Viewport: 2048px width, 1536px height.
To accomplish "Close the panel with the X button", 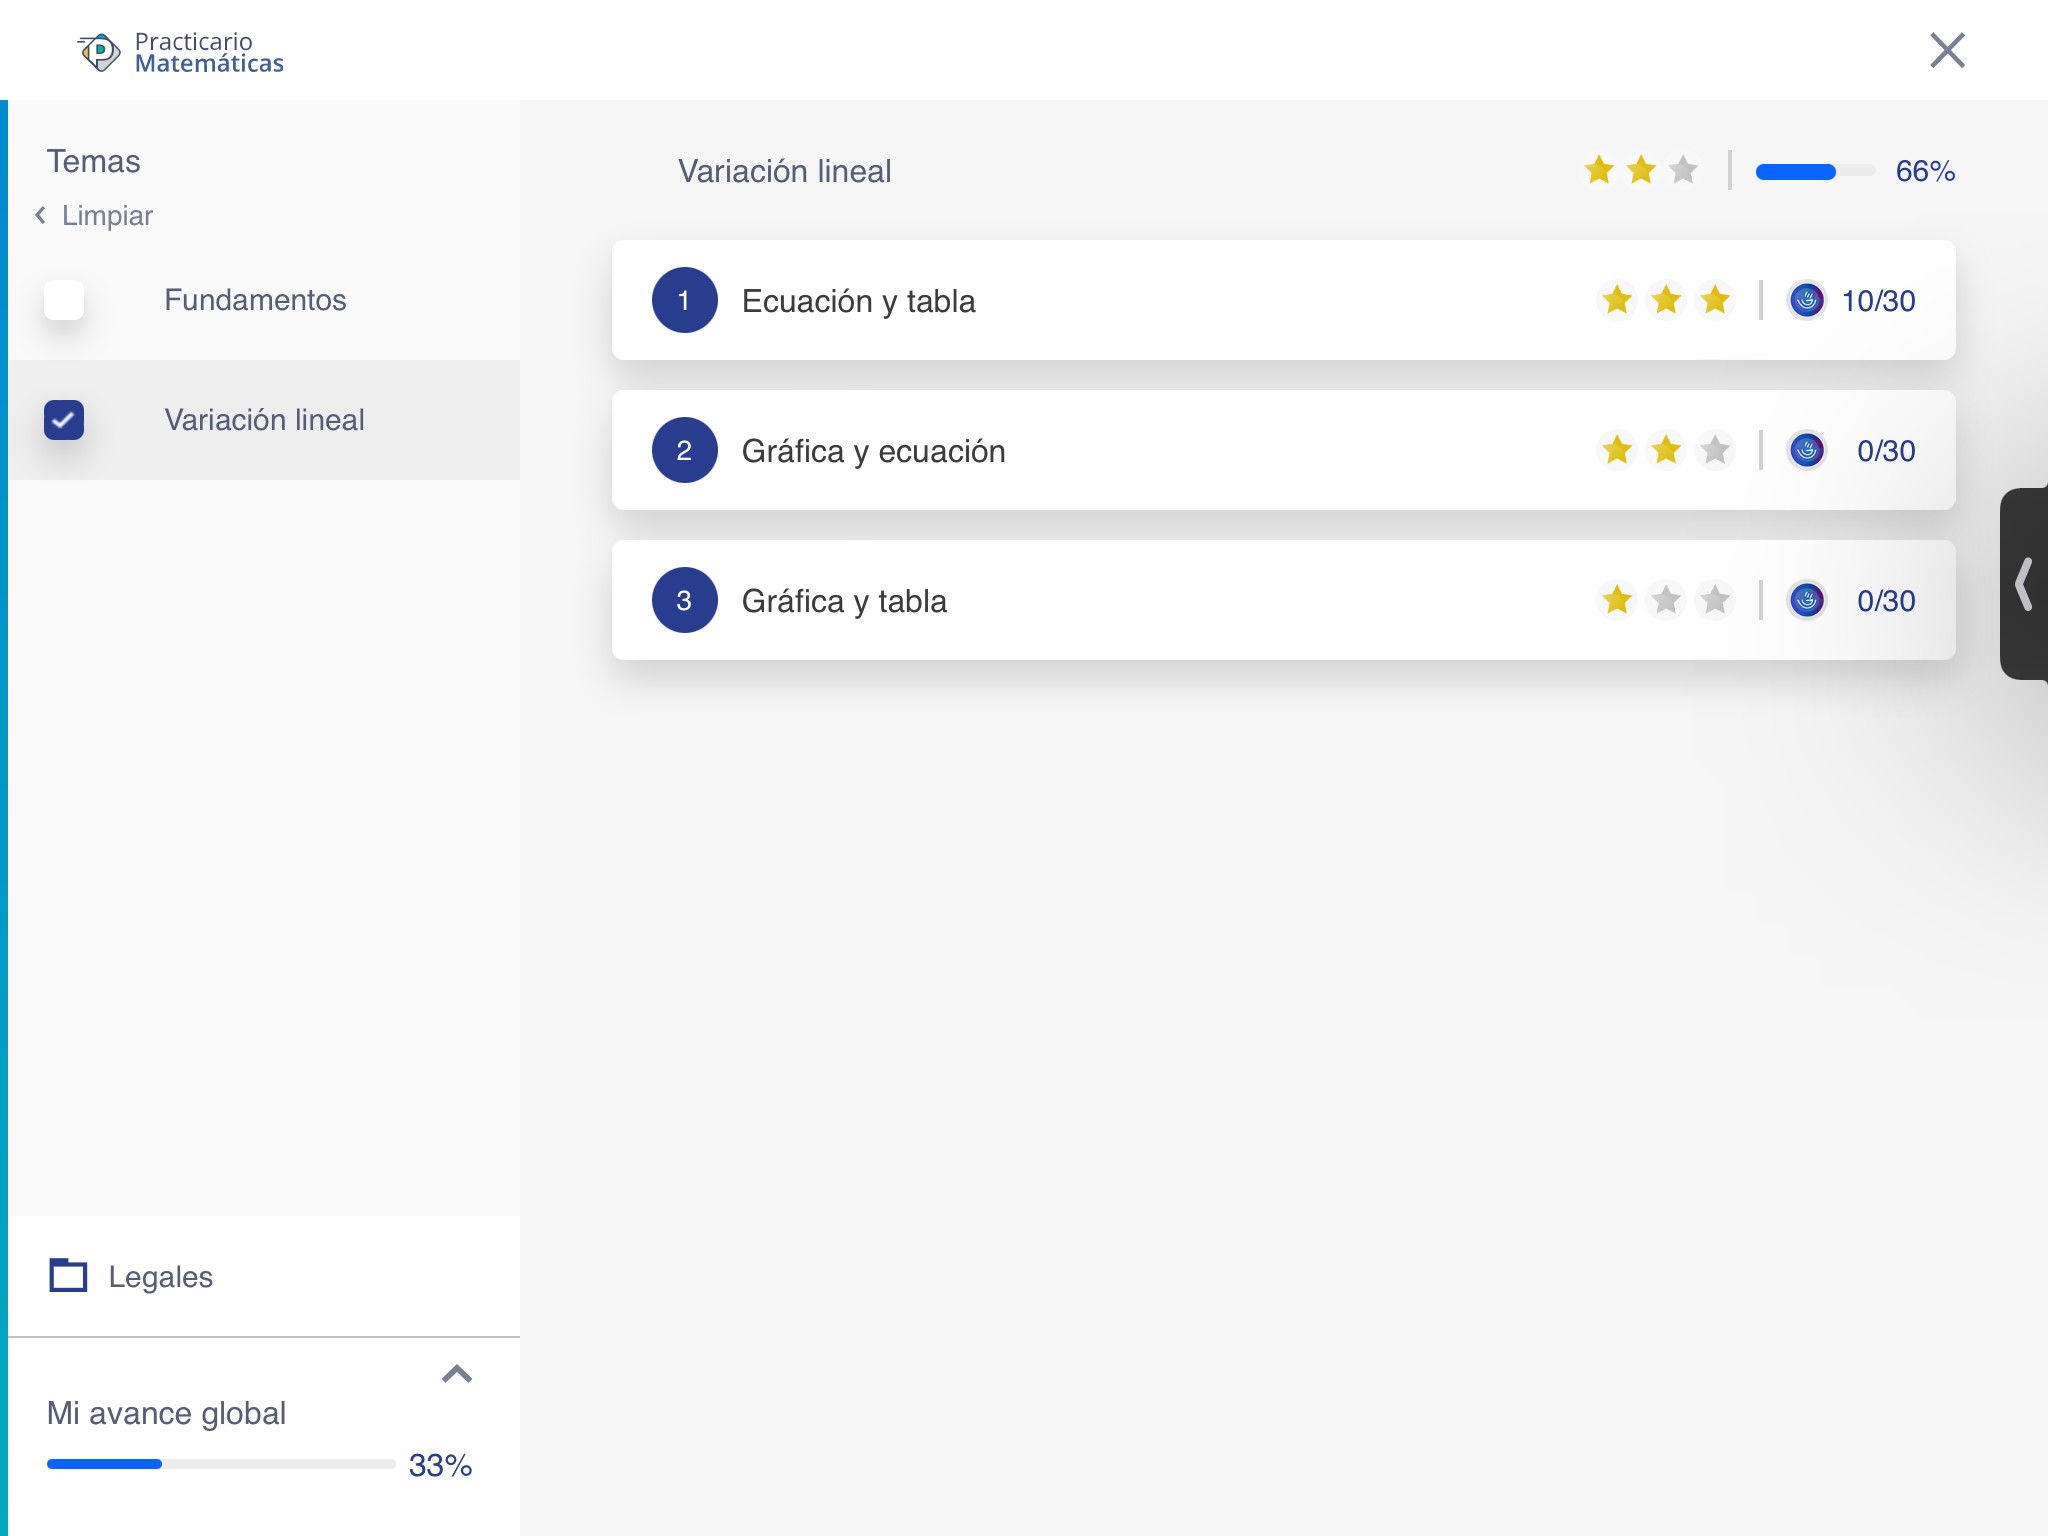I will click(x=1946, y=50).
